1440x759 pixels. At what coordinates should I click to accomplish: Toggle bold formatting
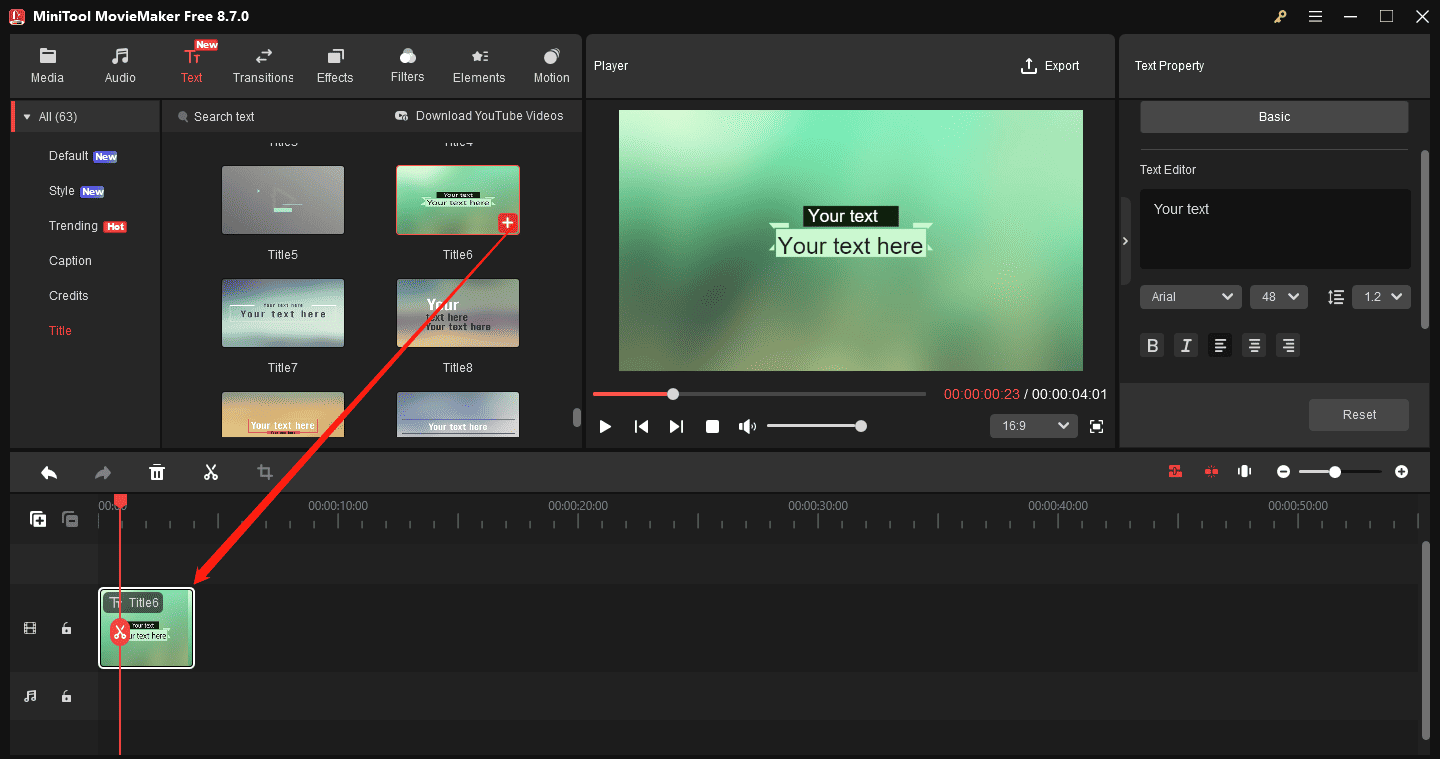click(x=1153, y=345)
